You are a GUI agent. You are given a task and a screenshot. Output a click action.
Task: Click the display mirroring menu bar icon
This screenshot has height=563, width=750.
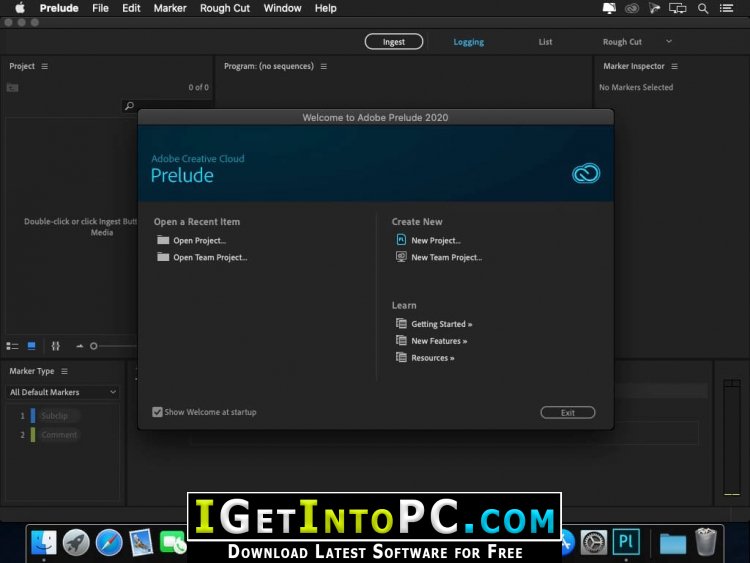click(x=677, y=8)
